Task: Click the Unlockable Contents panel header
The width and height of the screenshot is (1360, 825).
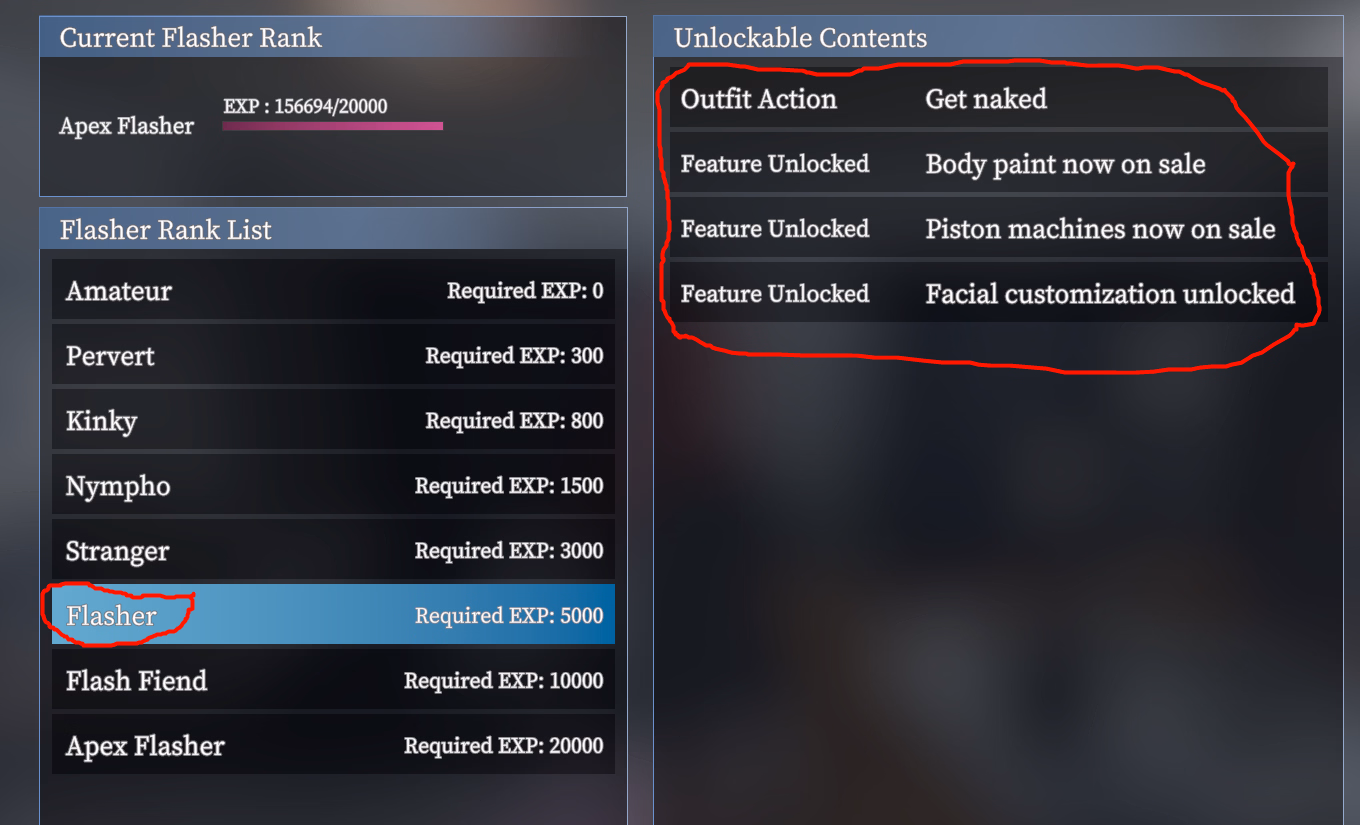Action: click(x=998, y=38)
